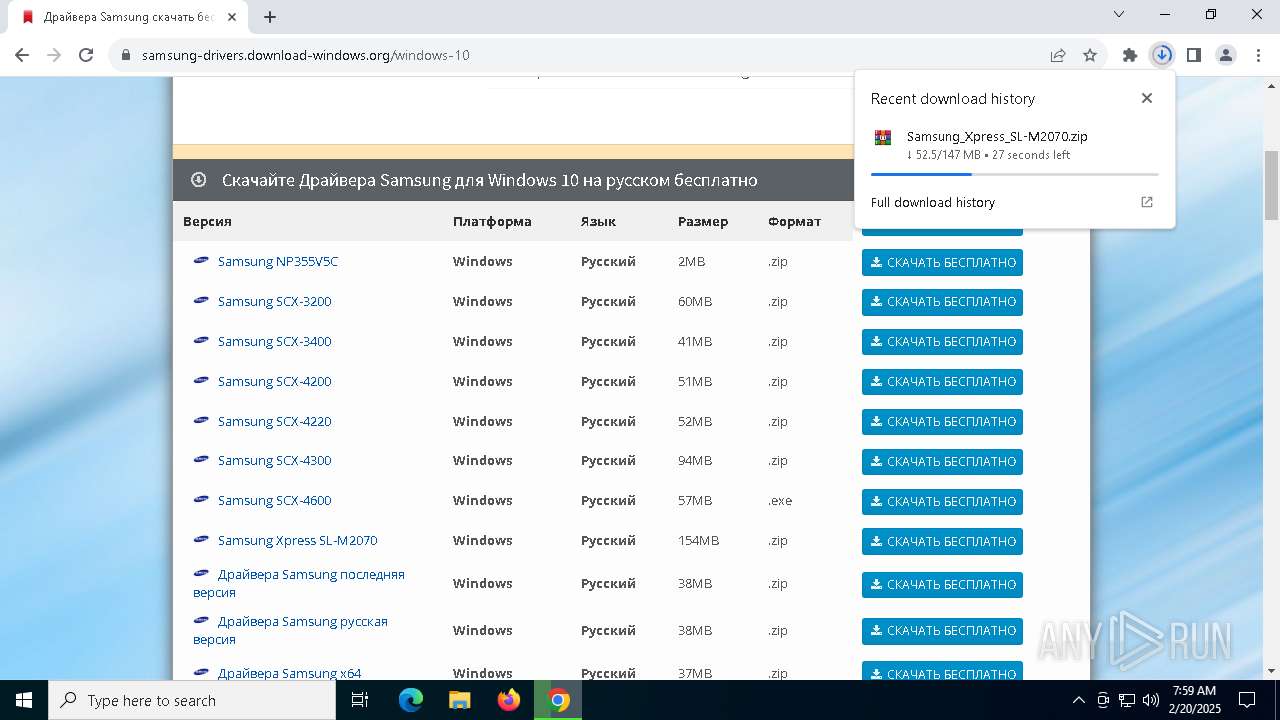Download Samsung Xpress SL-M2070 via Скачать бесплатно
1280x720 pixels.
(x=942, y=541)
